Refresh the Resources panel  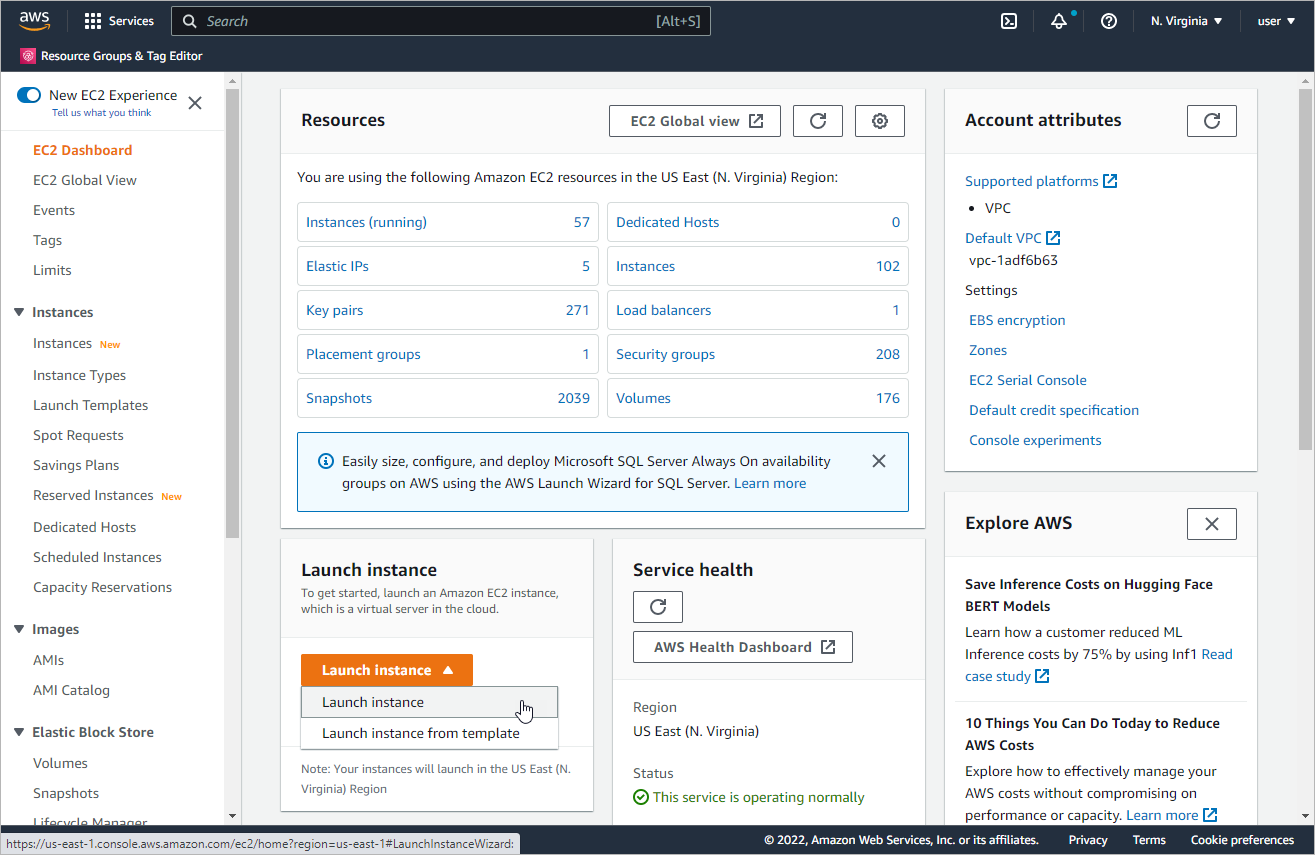click(x=818, y=121)
